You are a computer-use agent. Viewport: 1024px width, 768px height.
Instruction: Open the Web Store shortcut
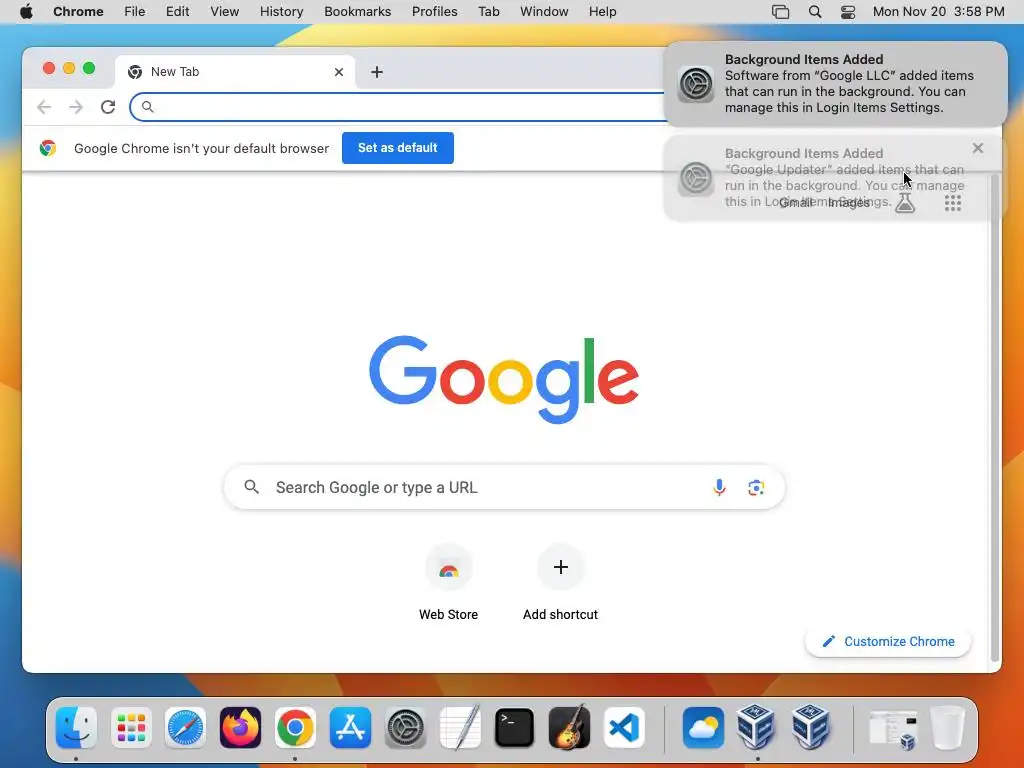(x=449, y=583)
